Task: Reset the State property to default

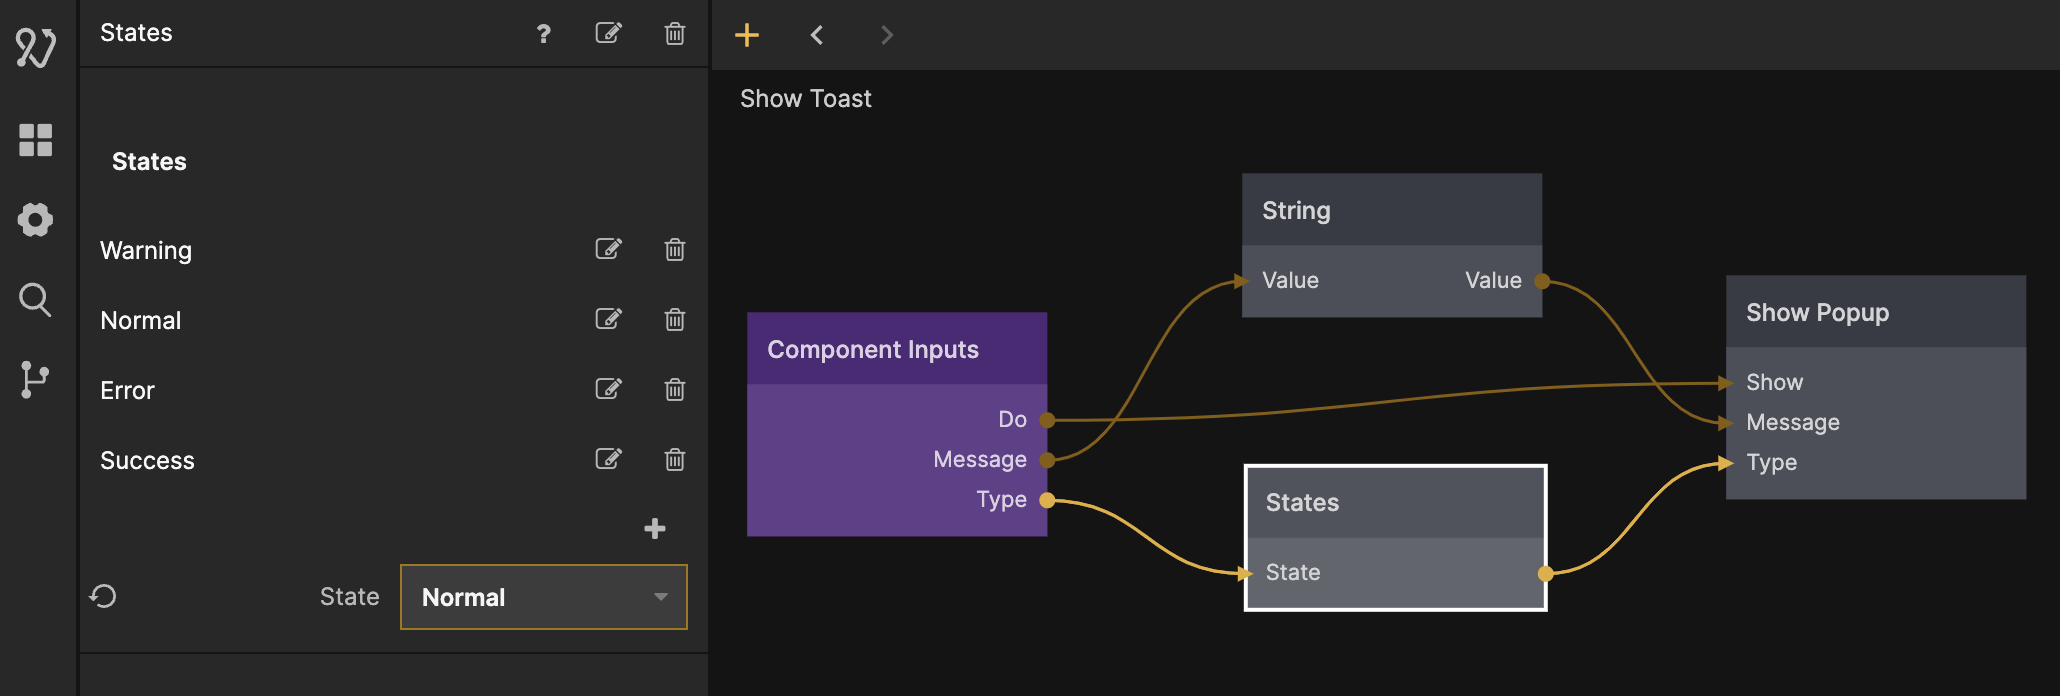Action: 103,597
